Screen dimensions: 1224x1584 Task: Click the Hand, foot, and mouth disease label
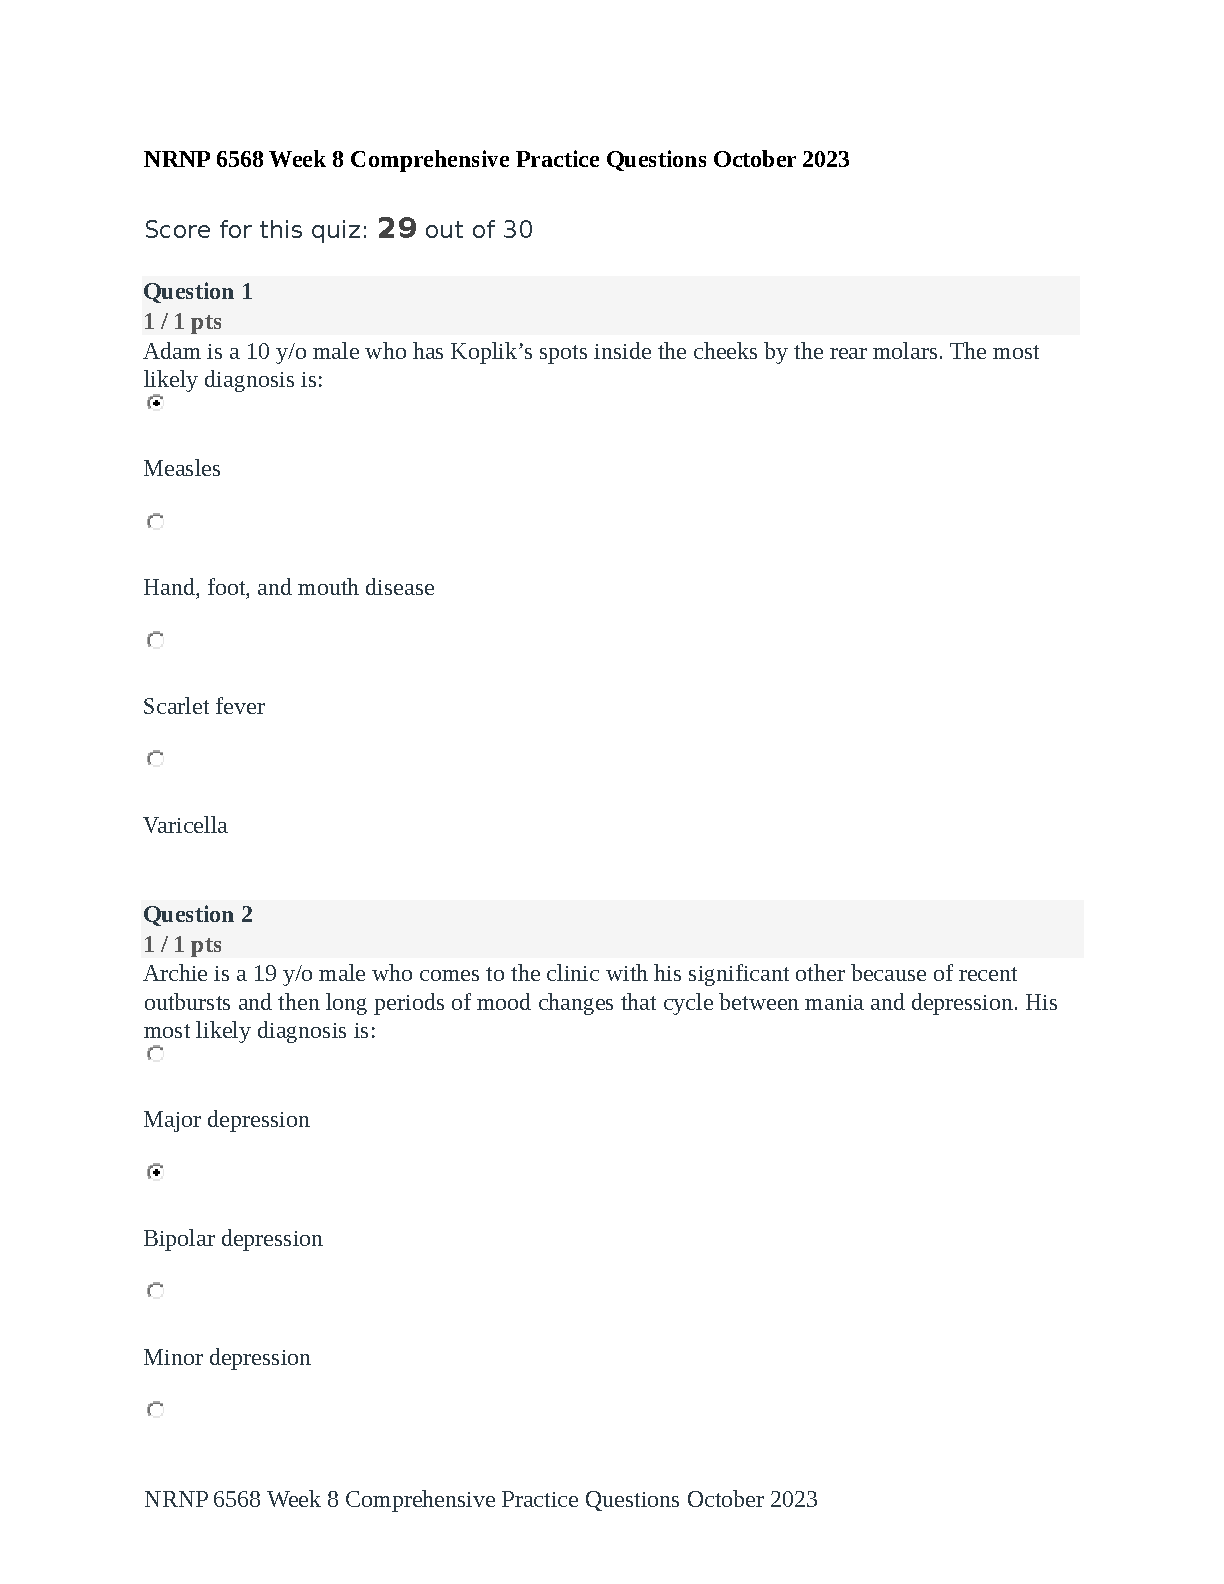(x=289, y=588)
